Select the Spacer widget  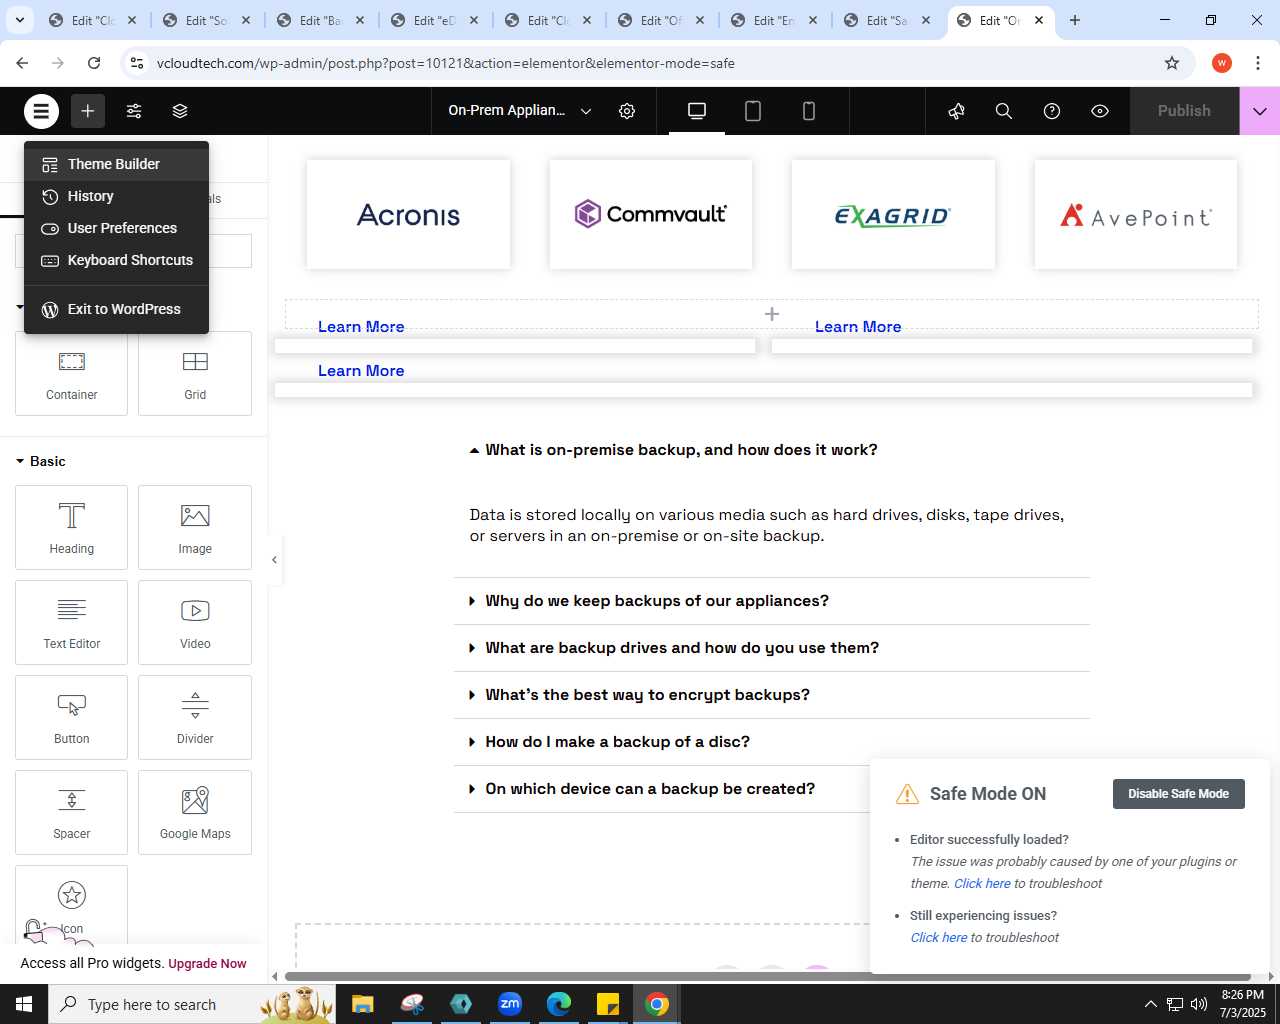[x=71, y=812]
